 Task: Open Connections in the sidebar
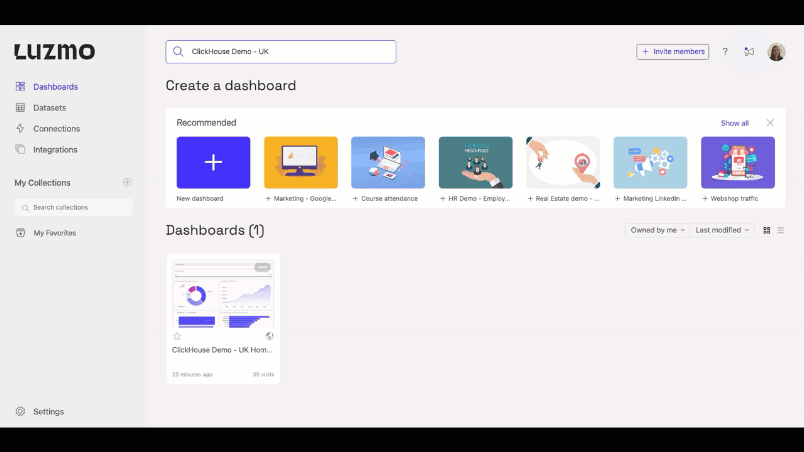pos(56,129)
